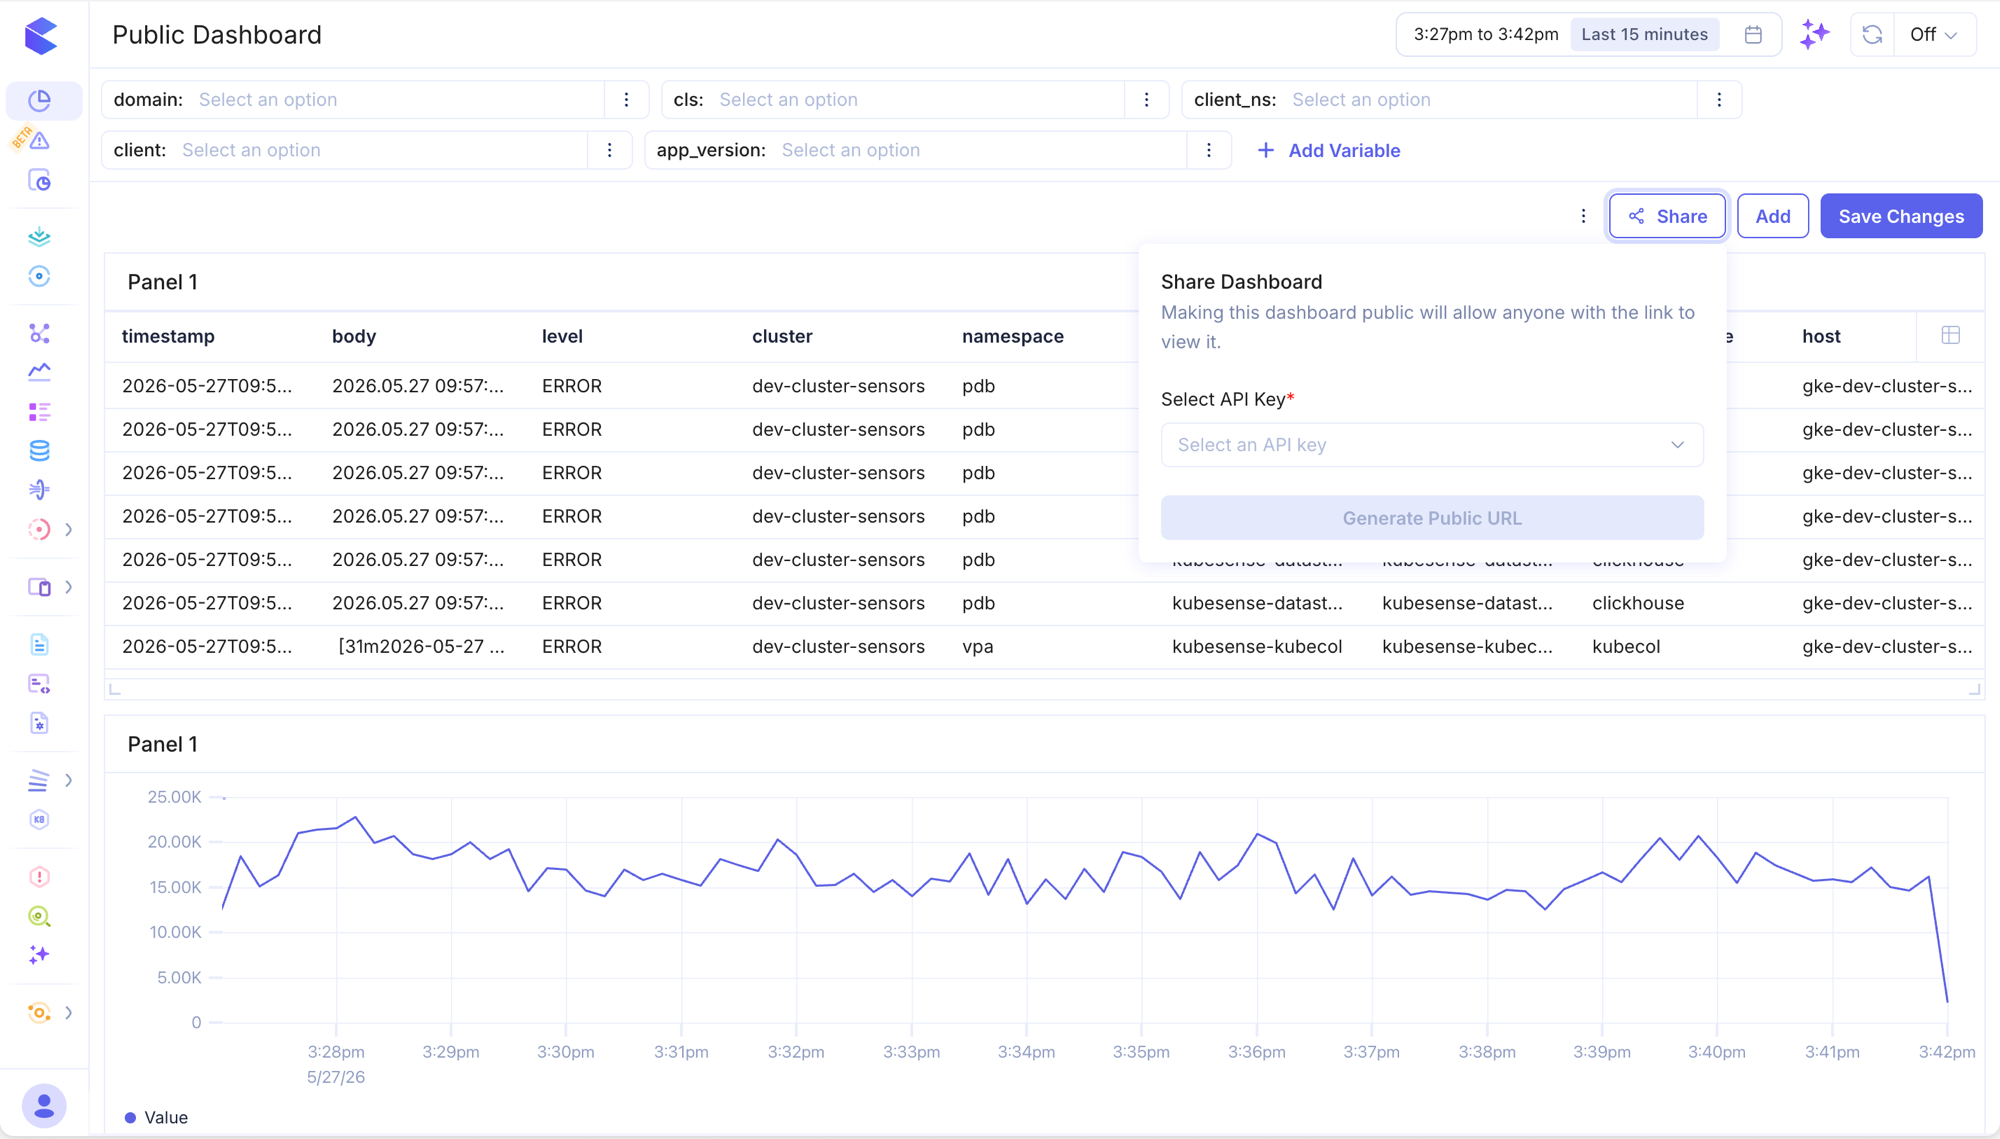Screen dimensions: 2000x1139
Task: Open the scheduled reports sidebar icon
Action: [40, 181]
